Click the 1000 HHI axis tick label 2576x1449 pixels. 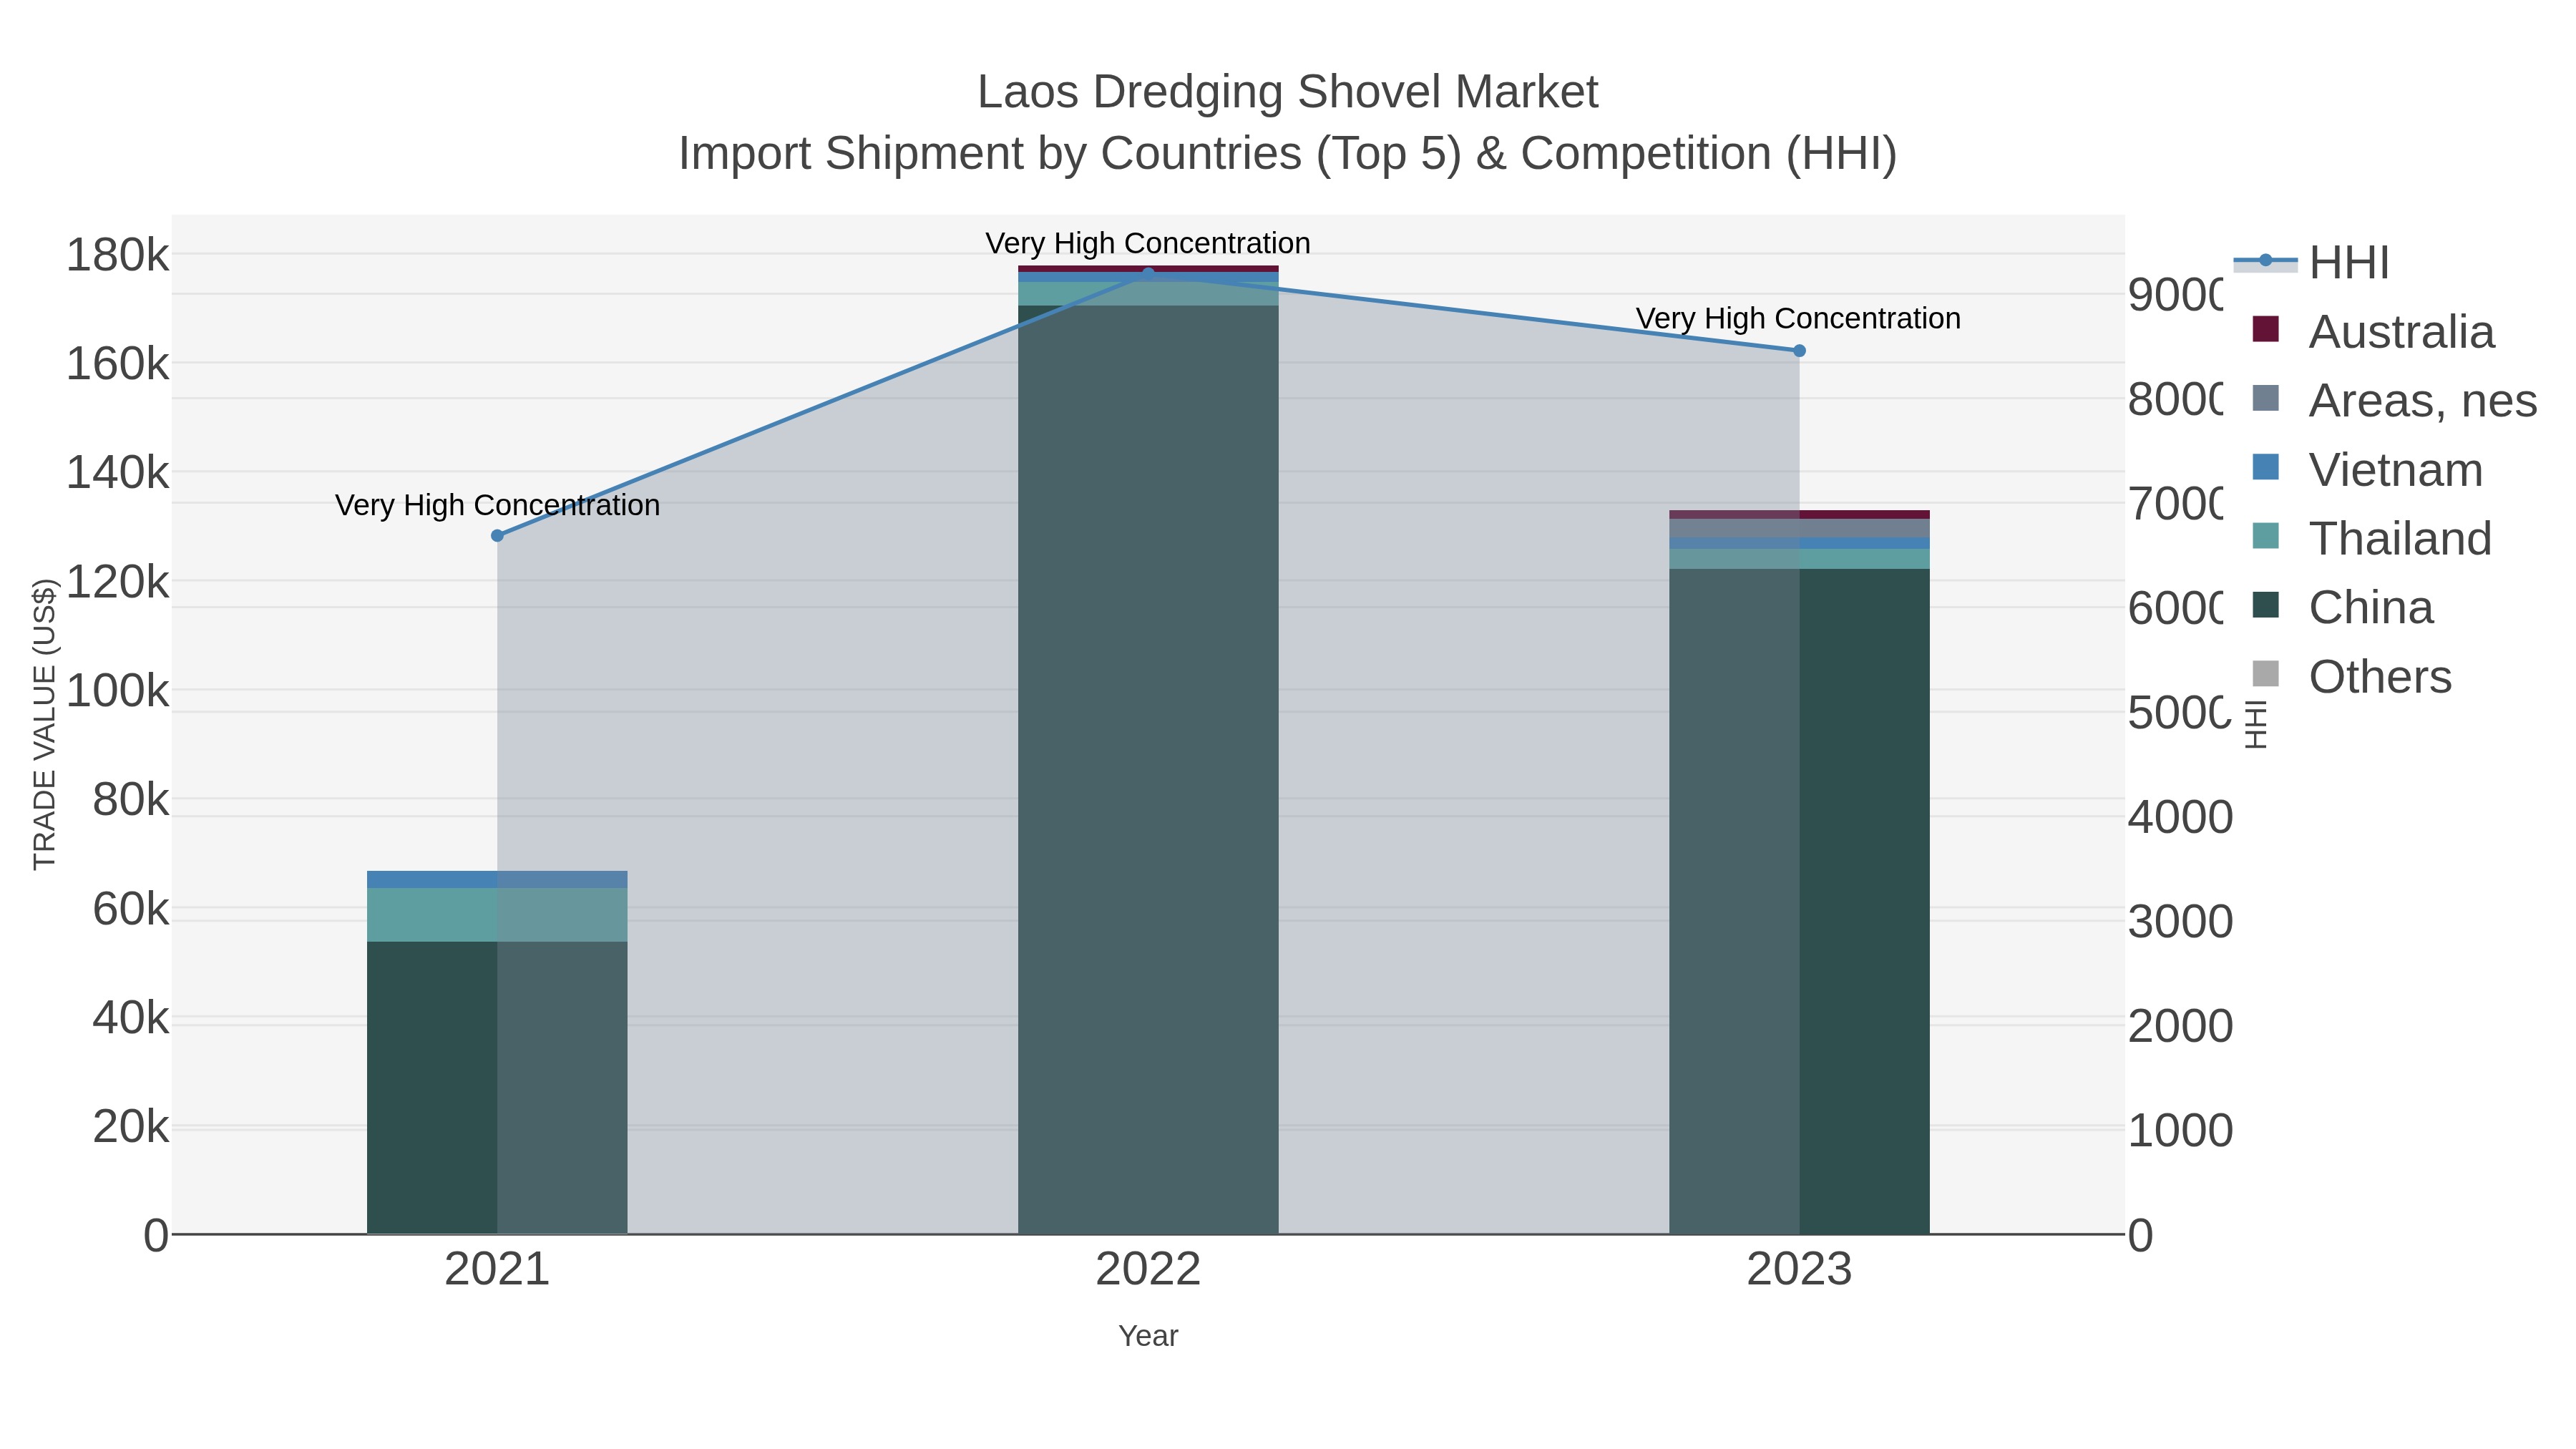2180,1131
